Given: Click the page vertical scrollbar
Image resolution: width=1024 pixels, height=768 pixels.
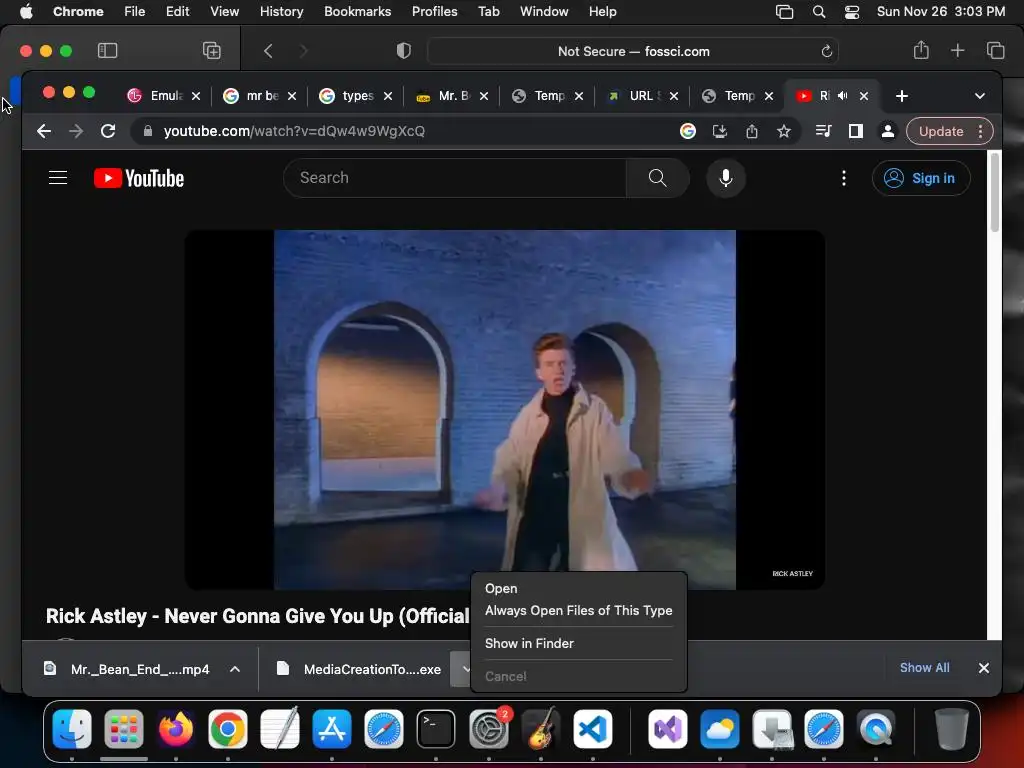Looking at the screenshot, I should [995, 192].
